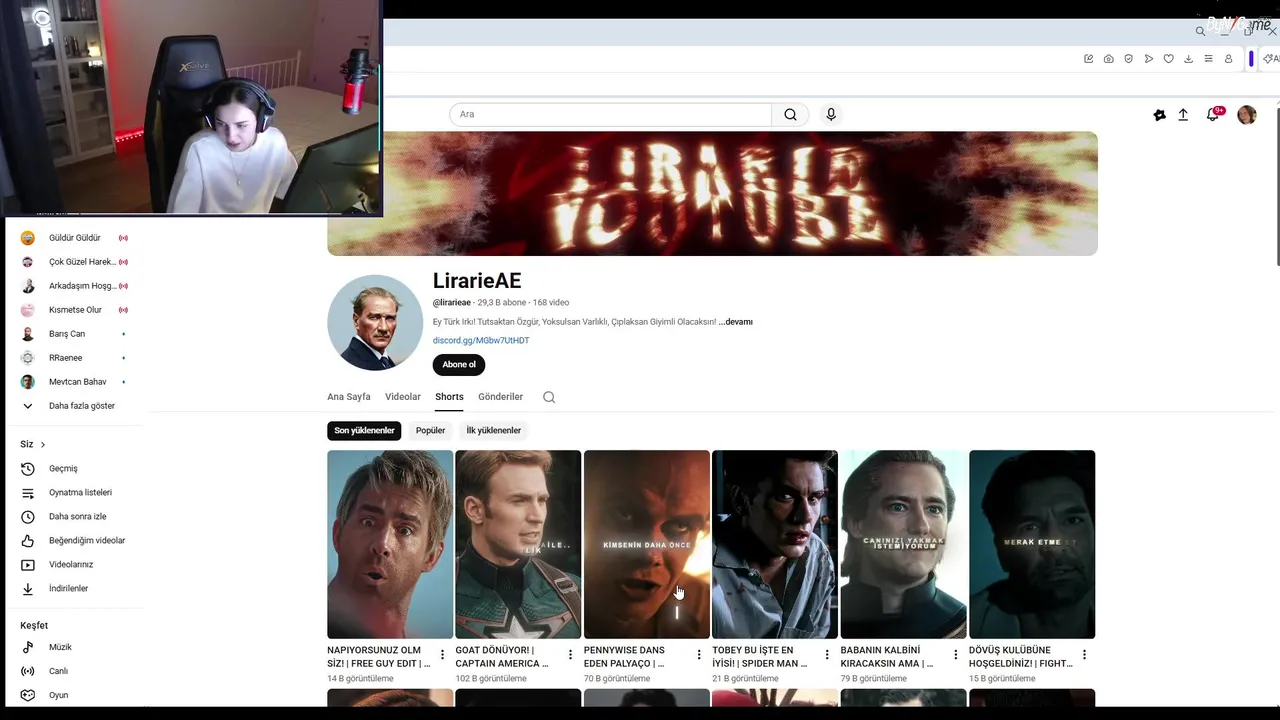Open Mevtcan Bahav subscription channel
This screenshot has width=1280, height=720.
pyautogui.click(x=80, y=382)
